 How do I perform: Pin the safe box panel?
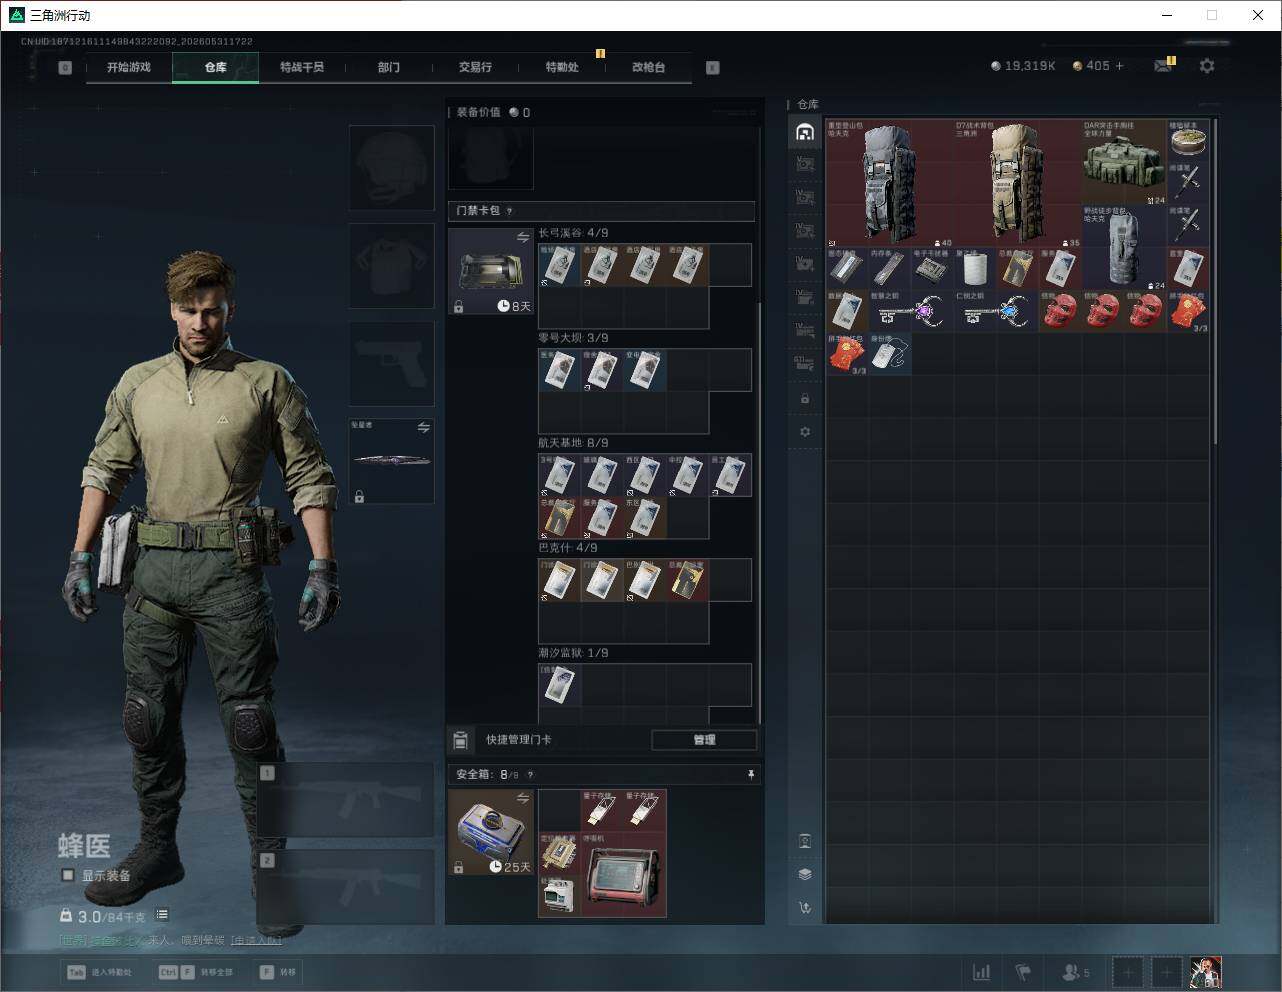[751, 774]
